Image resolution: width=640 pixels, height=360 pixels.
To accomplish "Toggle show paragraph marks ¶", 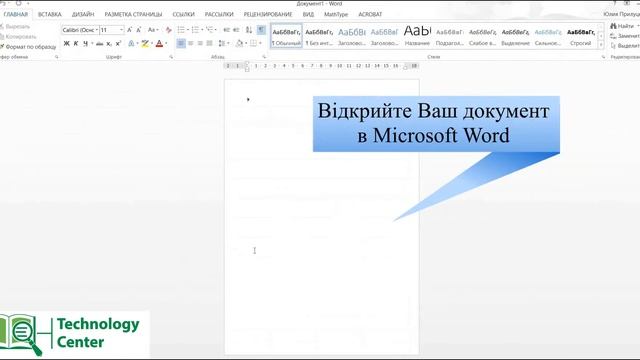I will click(261, 30).
